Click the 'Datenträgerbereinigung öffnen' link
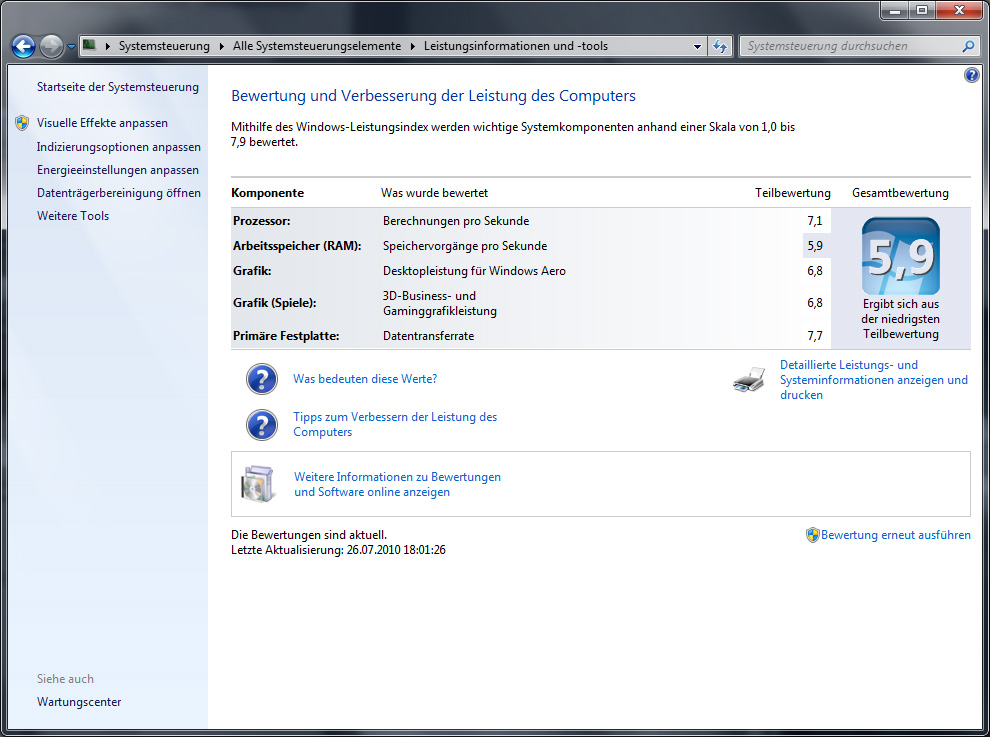Screen dimensions: 990x737 tap(119, 193)
